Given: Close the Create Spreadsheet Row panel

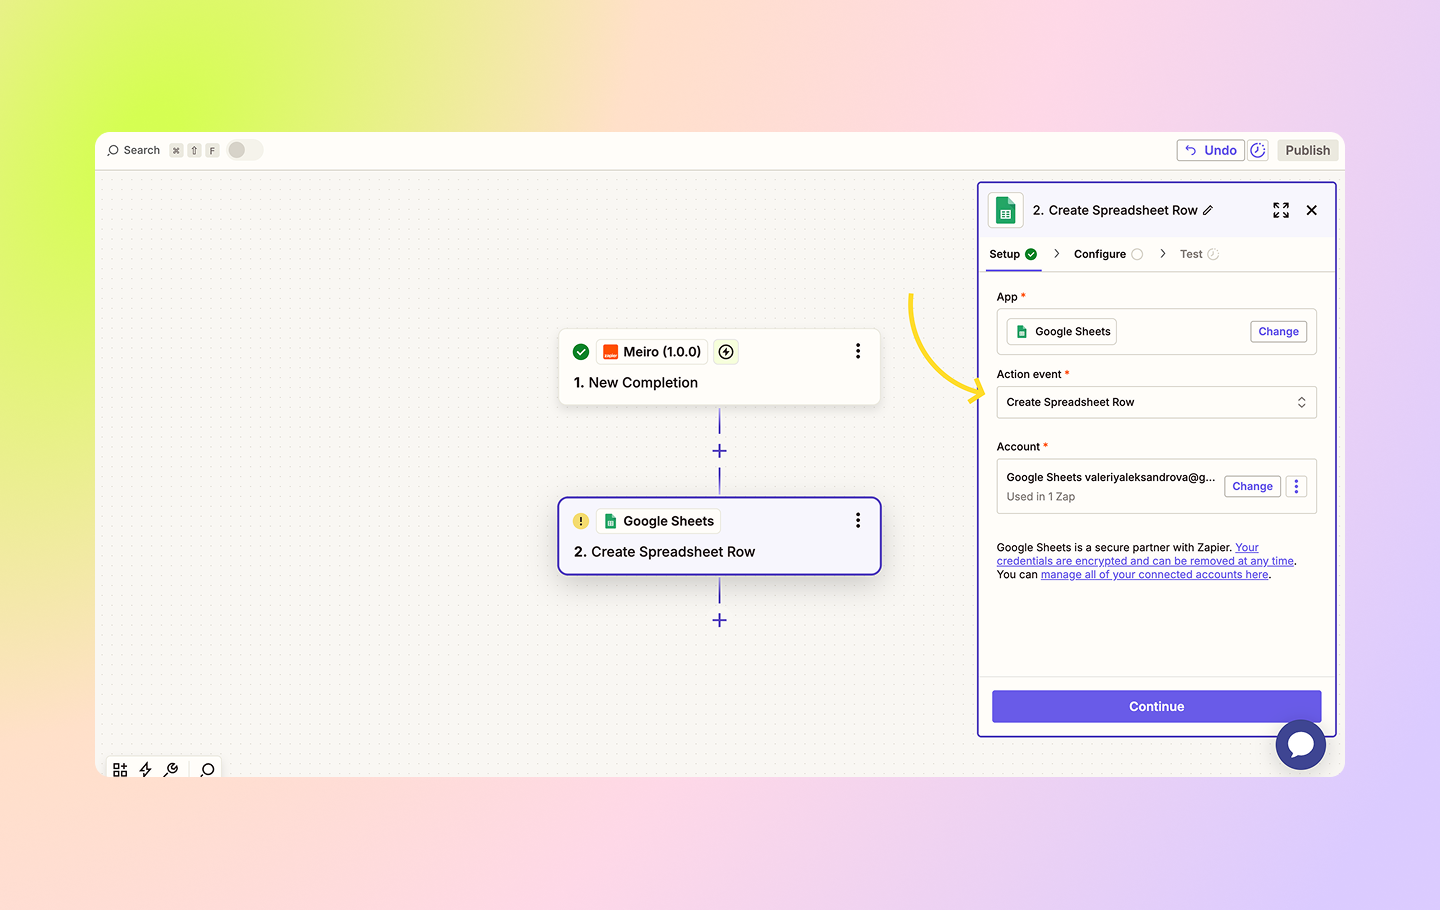Looking at the screenshot, I should tap(1312, 210).
